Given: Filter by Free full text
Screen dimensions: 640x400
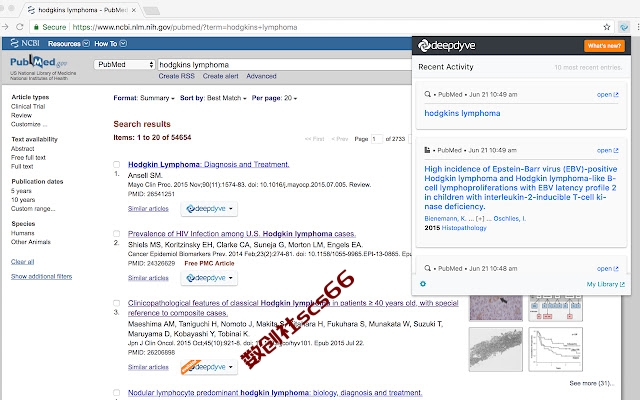Looking at the screenshot, I should point(28,158).
